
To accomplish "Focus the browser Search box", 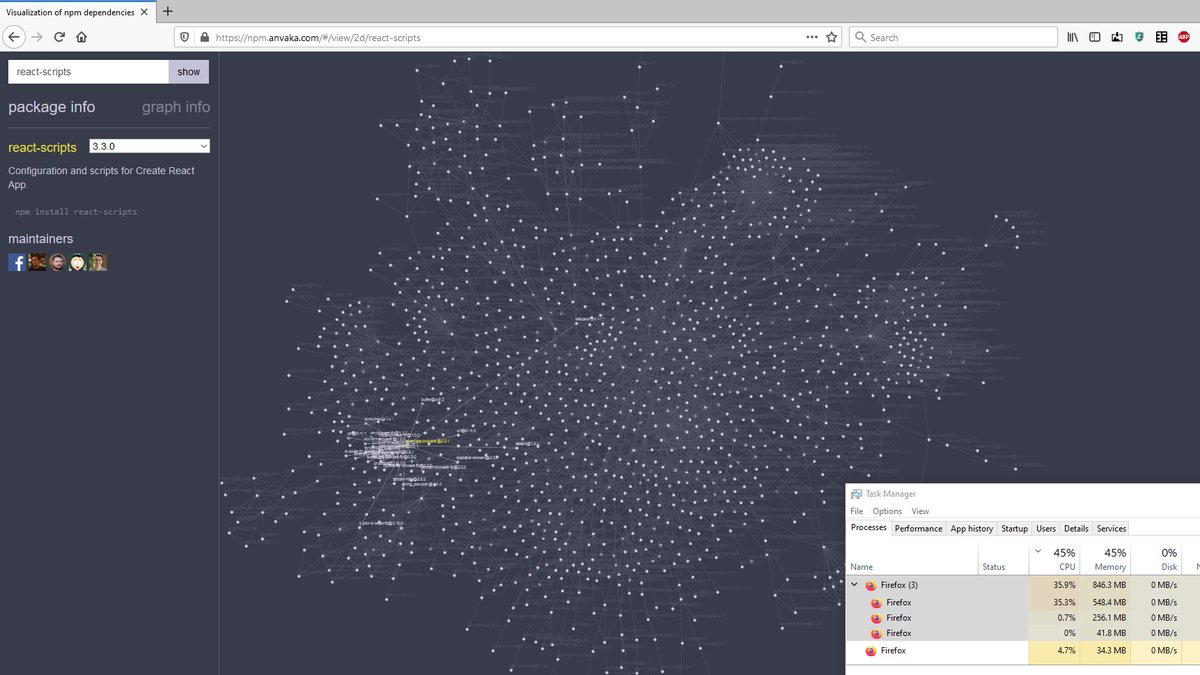I will pyautogui.click(x=953, y=37).
